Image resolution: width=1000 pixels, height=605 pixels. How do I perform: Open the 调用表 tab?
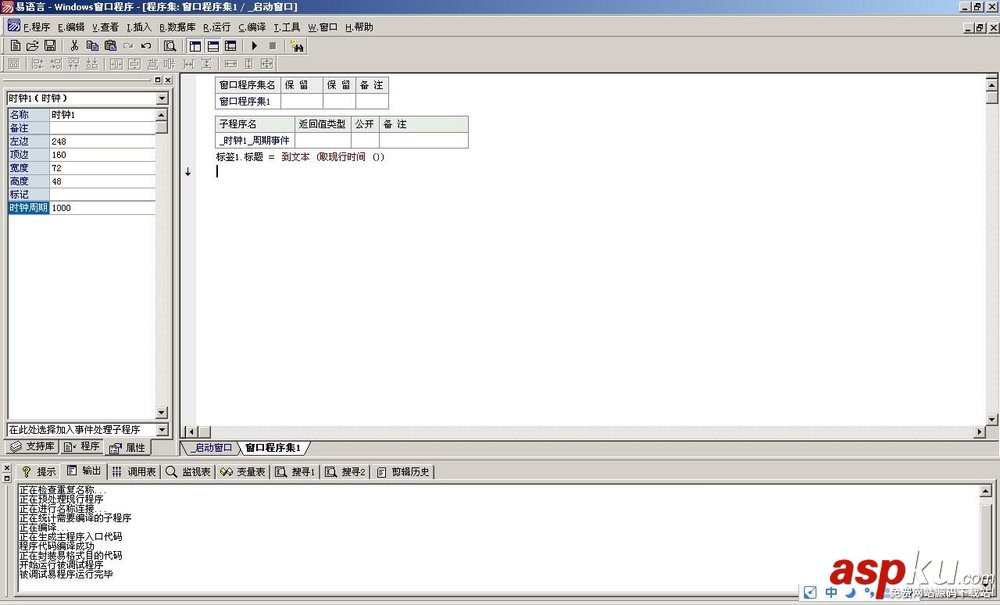tap(134, 472)
